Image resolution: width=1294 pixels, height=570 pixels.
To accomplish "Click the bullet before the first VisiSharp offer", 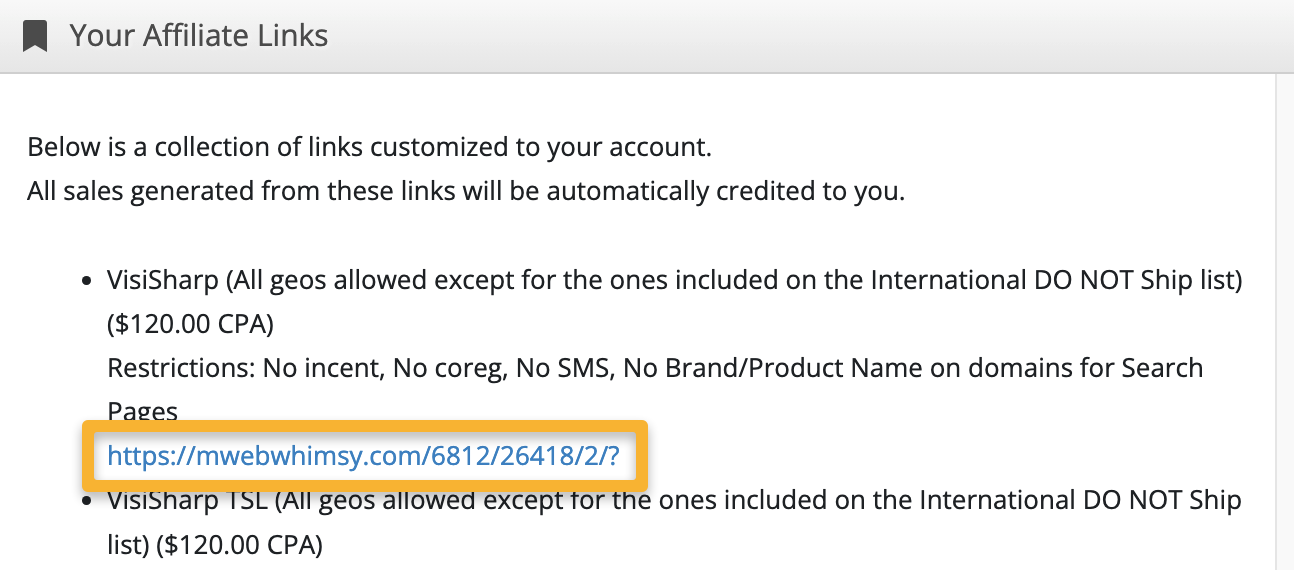I will tap(88, 281).
